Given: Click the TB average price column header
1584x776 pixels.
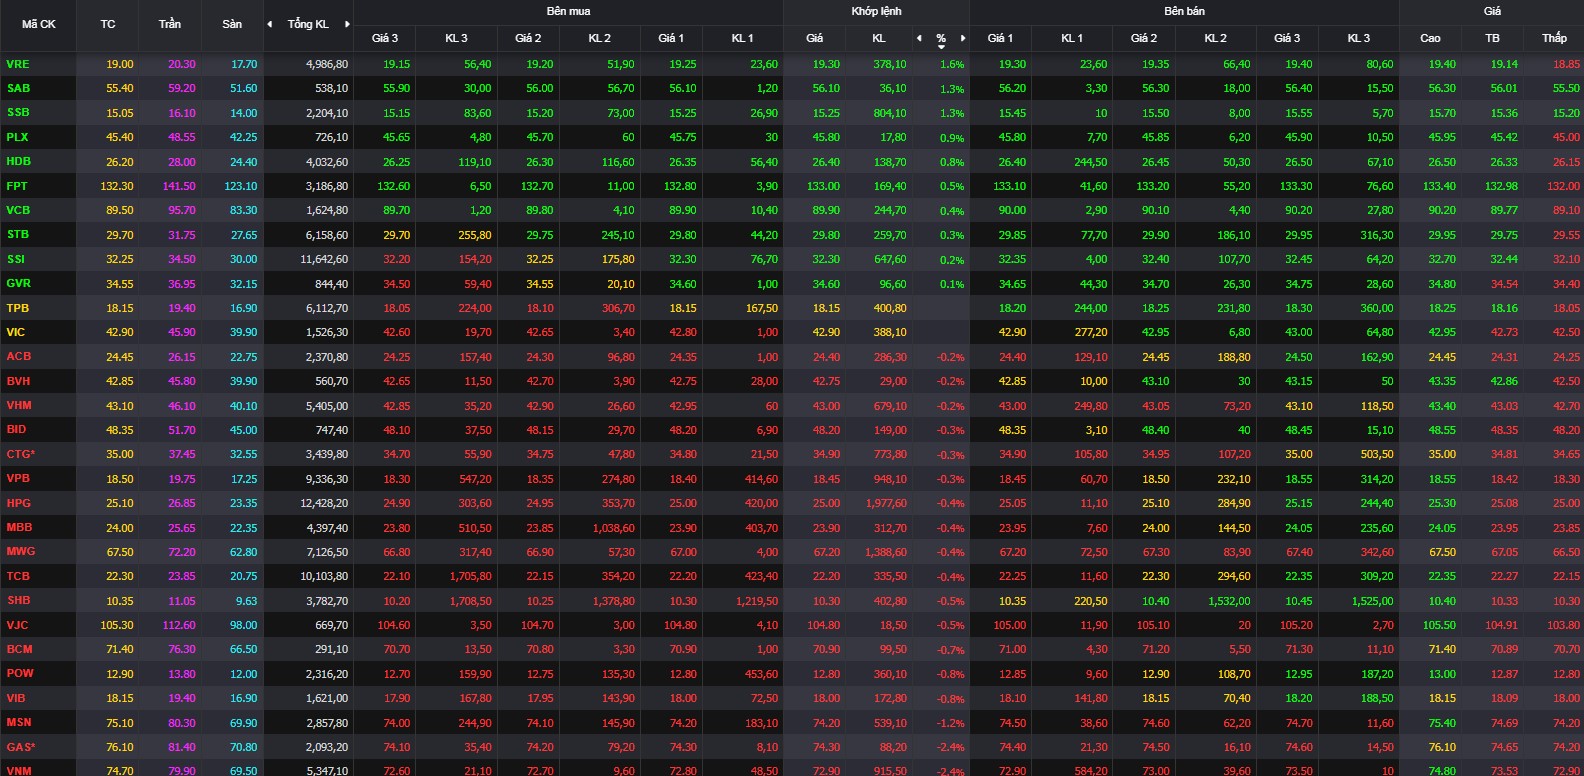Looking at the screenshot, I should [1492, 38].
